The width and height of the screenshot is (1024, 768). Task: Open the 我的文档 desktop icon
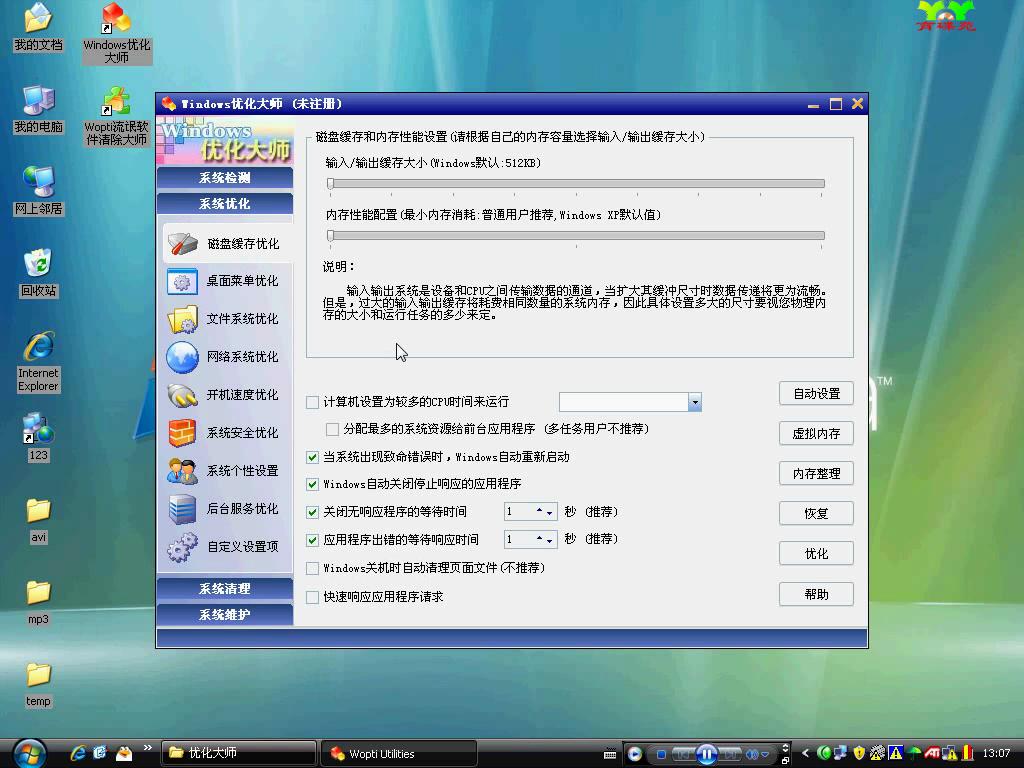(x=38, y=27)
